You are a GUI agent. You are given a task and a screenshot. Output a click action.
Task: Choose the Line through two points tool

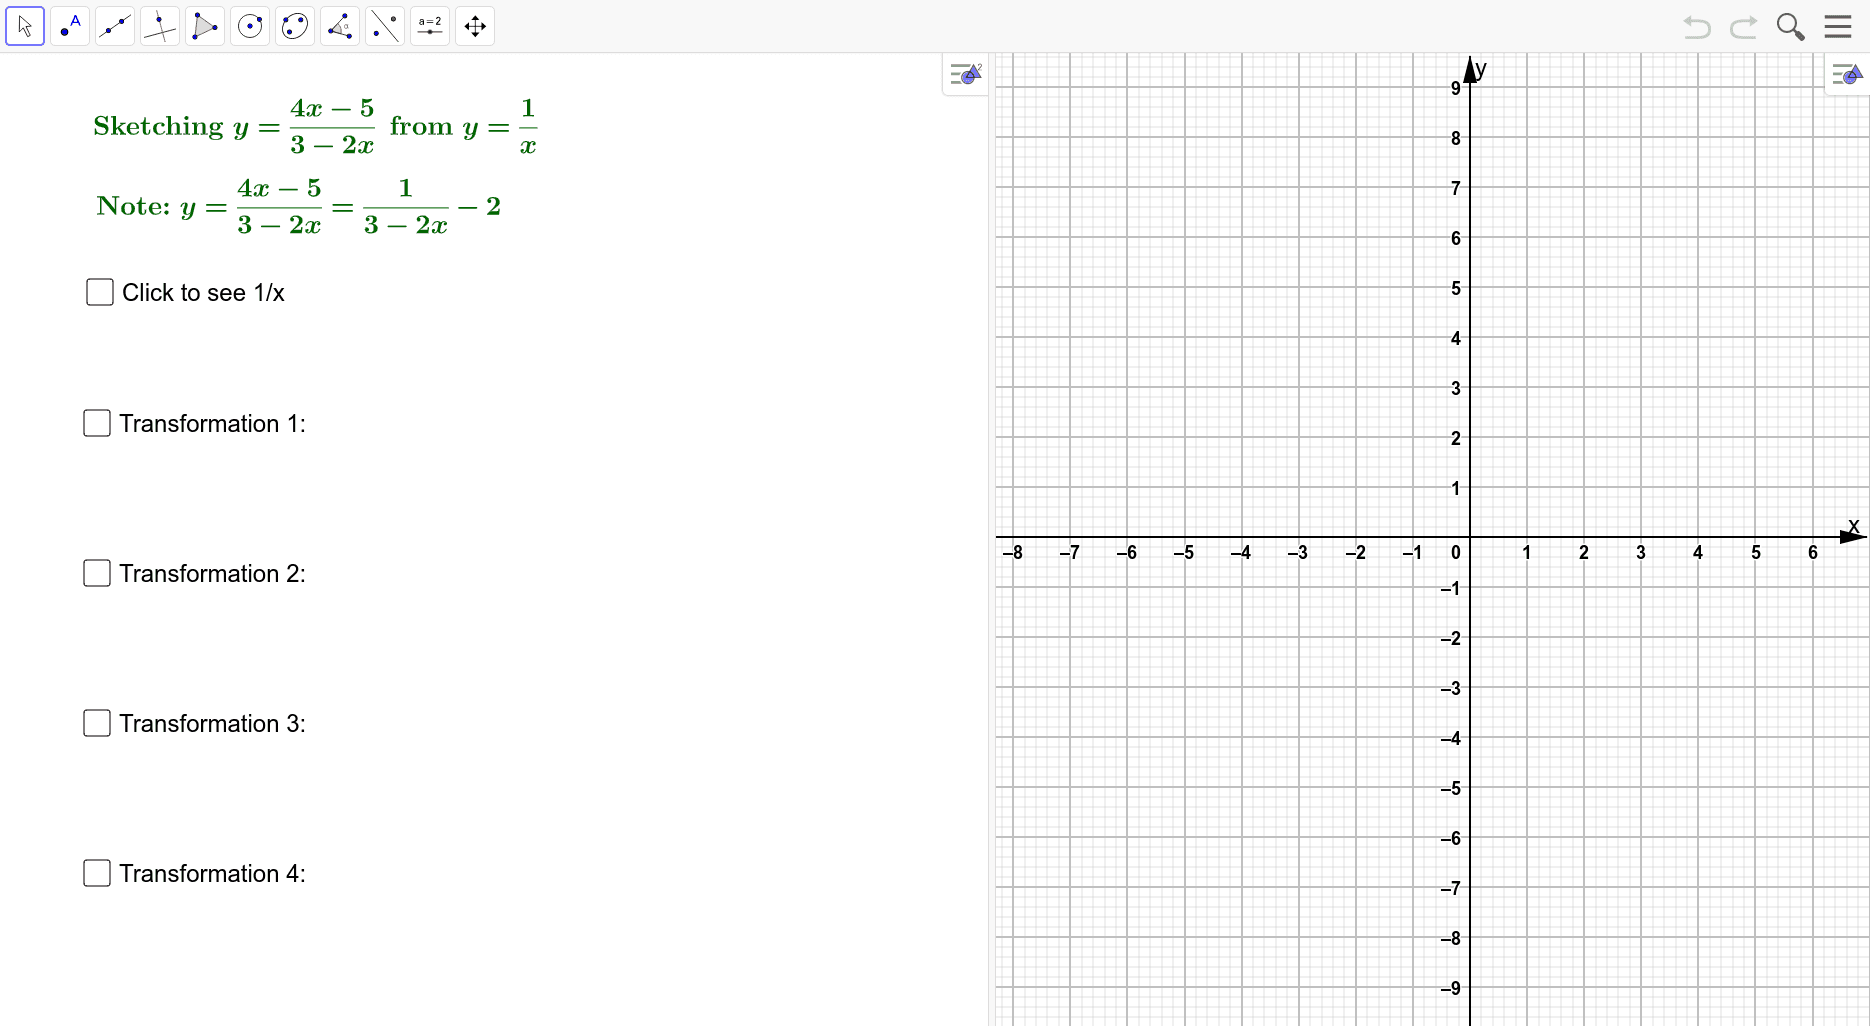tap(115, 26)
